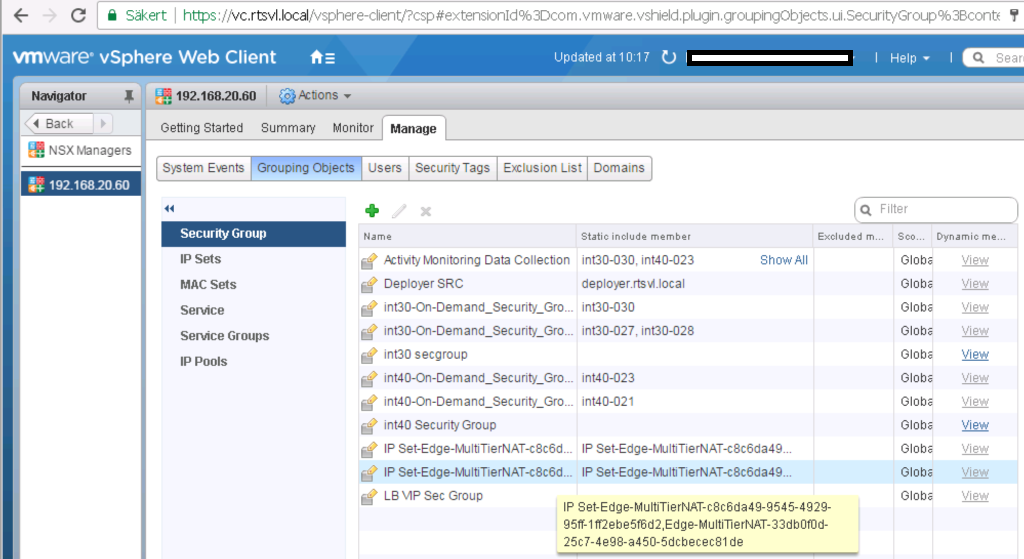The width and height of the screenshot is (1024, 559).
Task: Select IP Sets in grouping list
Action: pos(253,259)
